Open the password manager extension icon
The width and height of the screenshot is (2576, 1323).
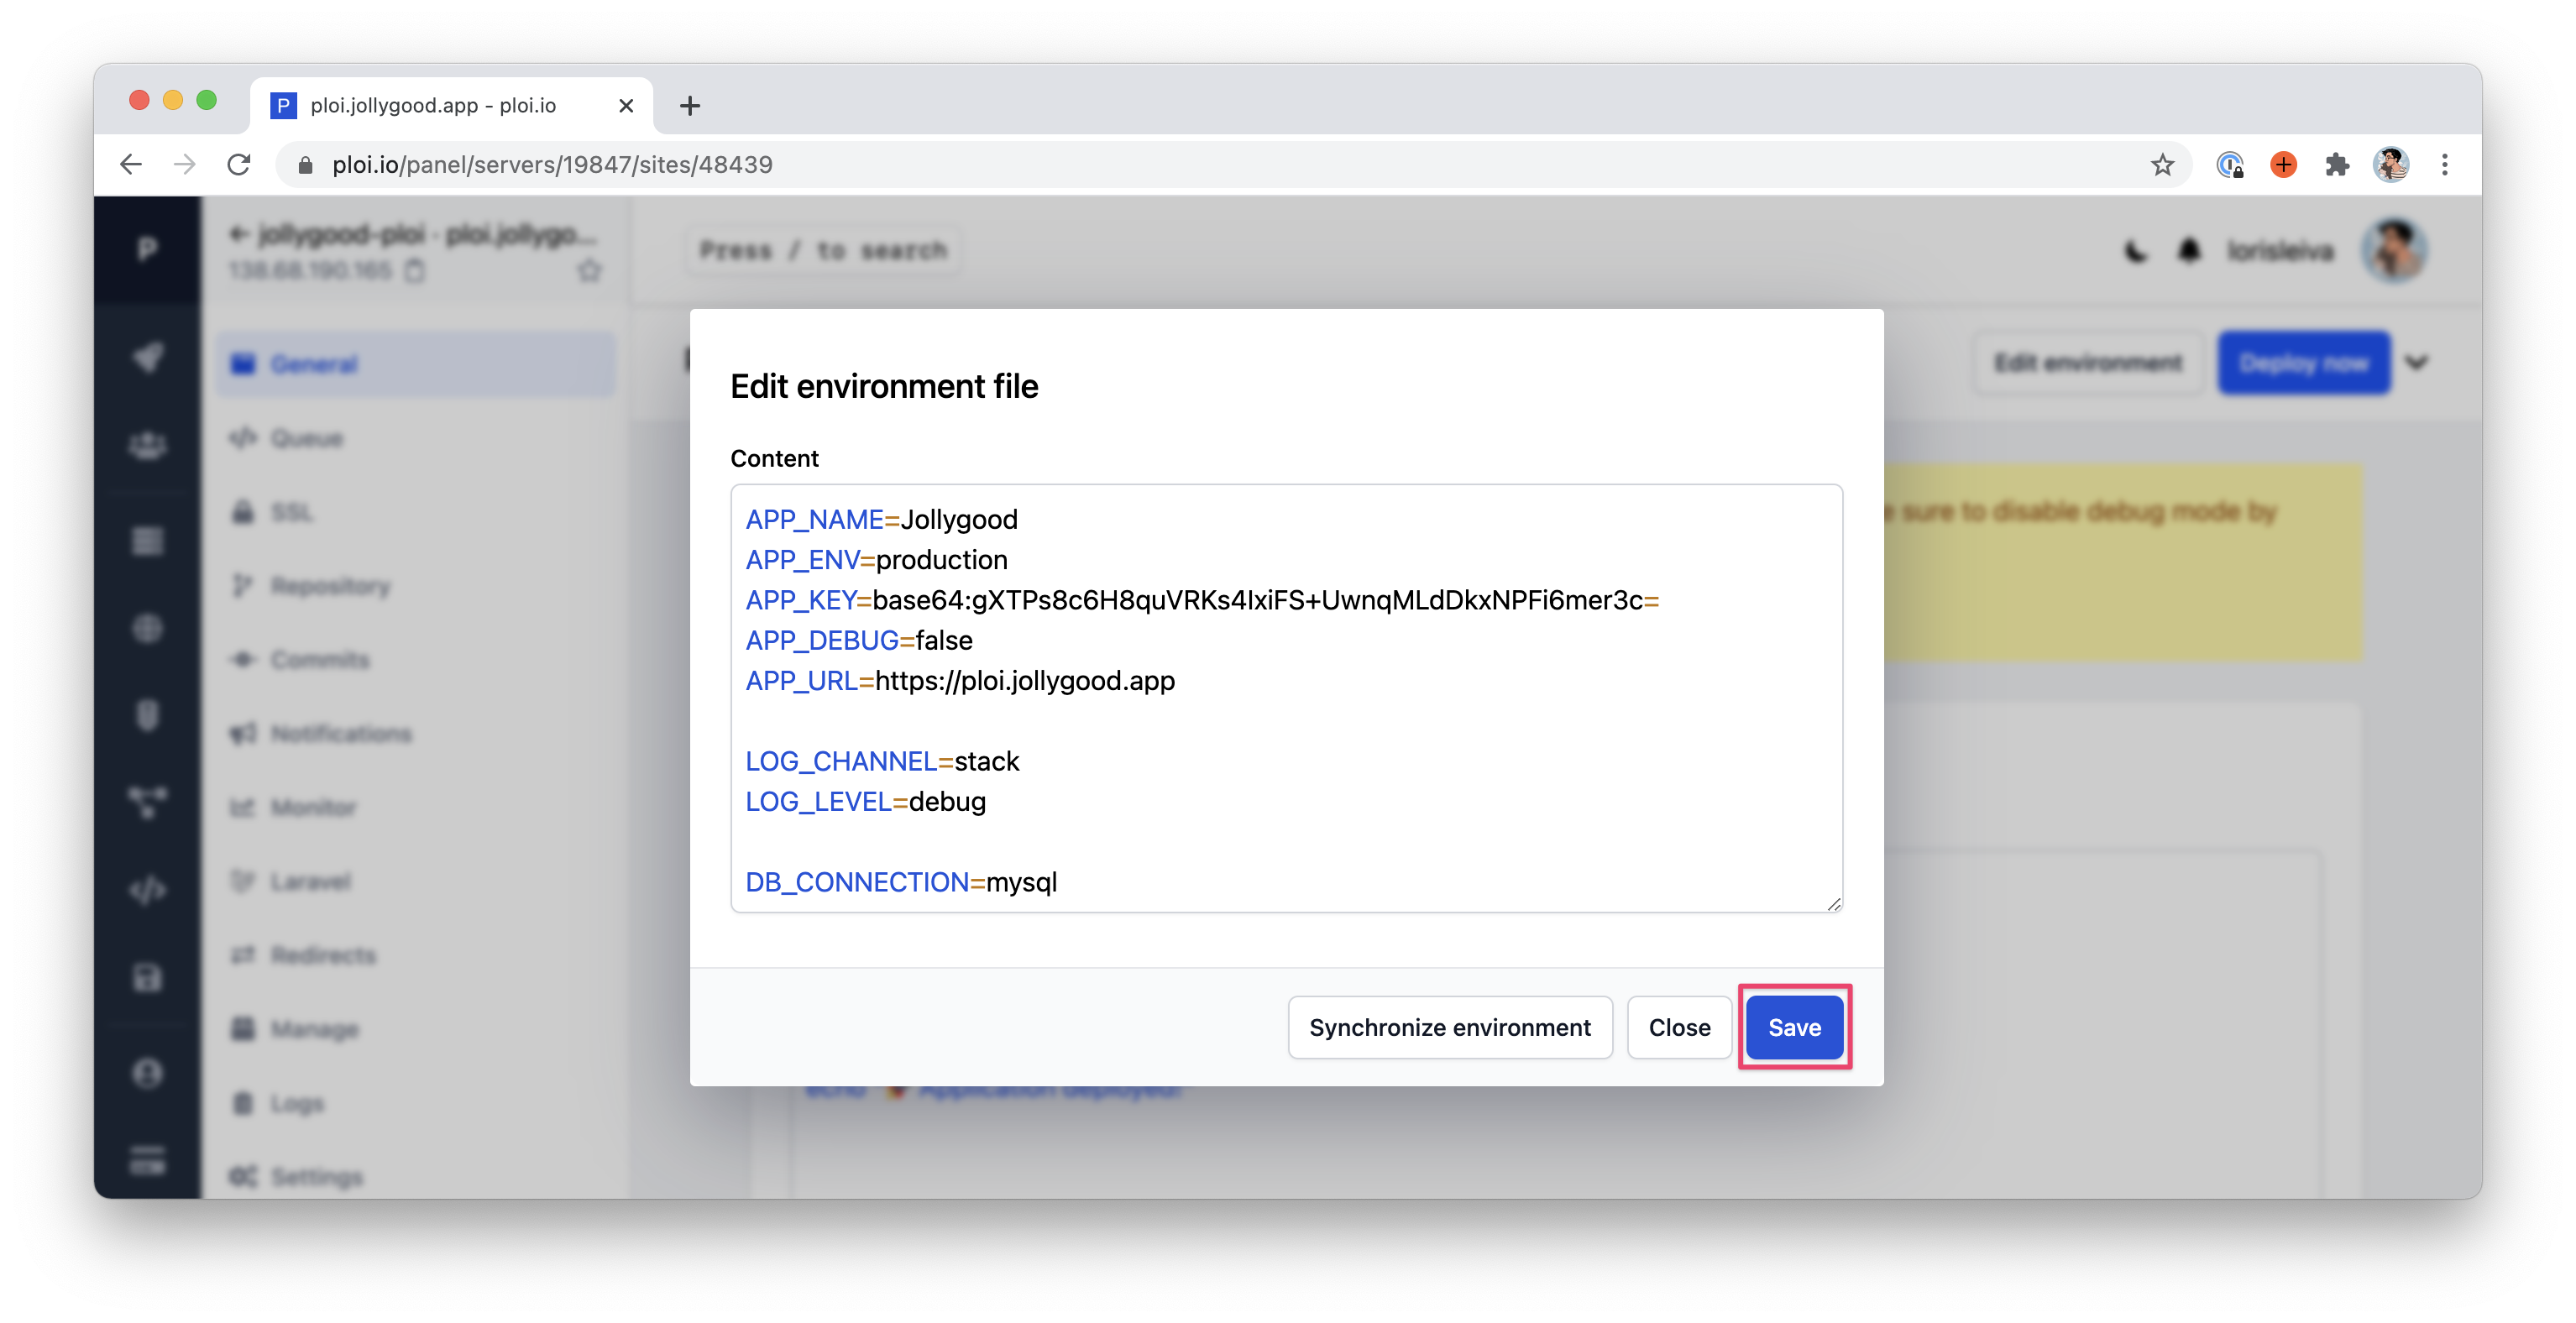point(2230,164)
